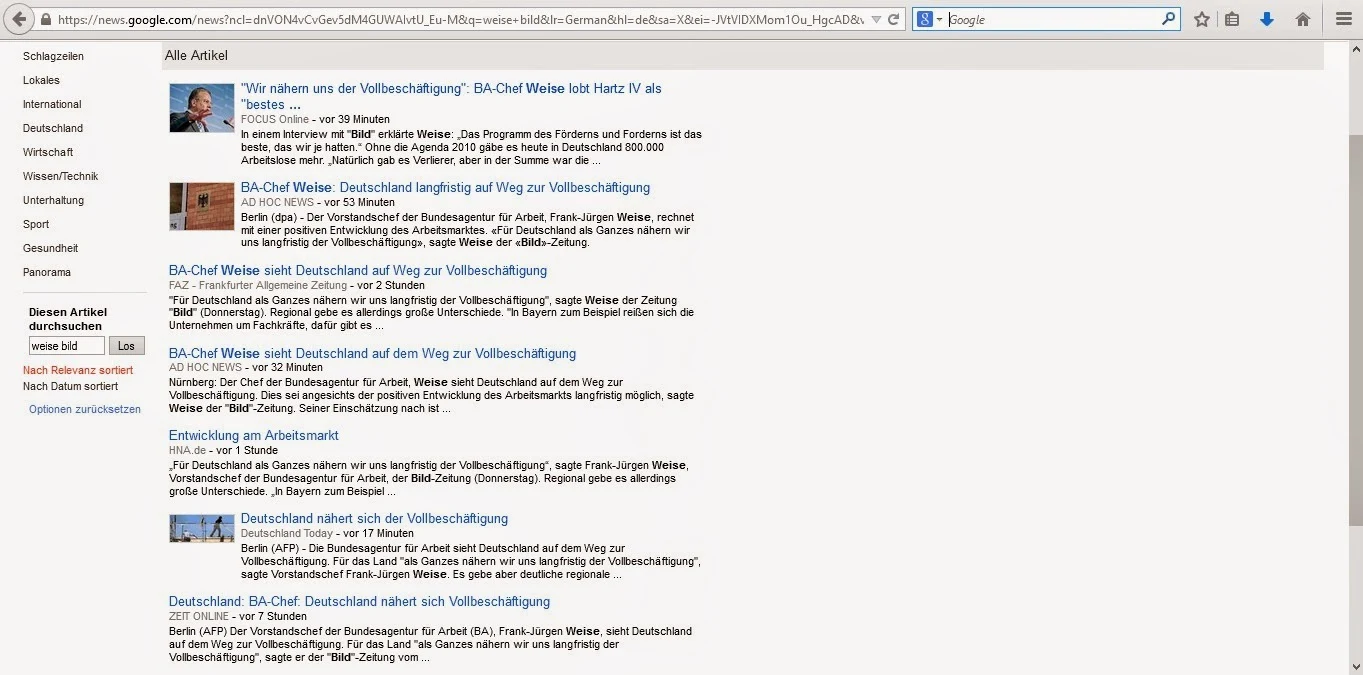Open 'auf dem Weg zur Vollbeschäftigung' AD HOC headline
This screenshot has height=675, width=1363.
[x=372, y=353]
